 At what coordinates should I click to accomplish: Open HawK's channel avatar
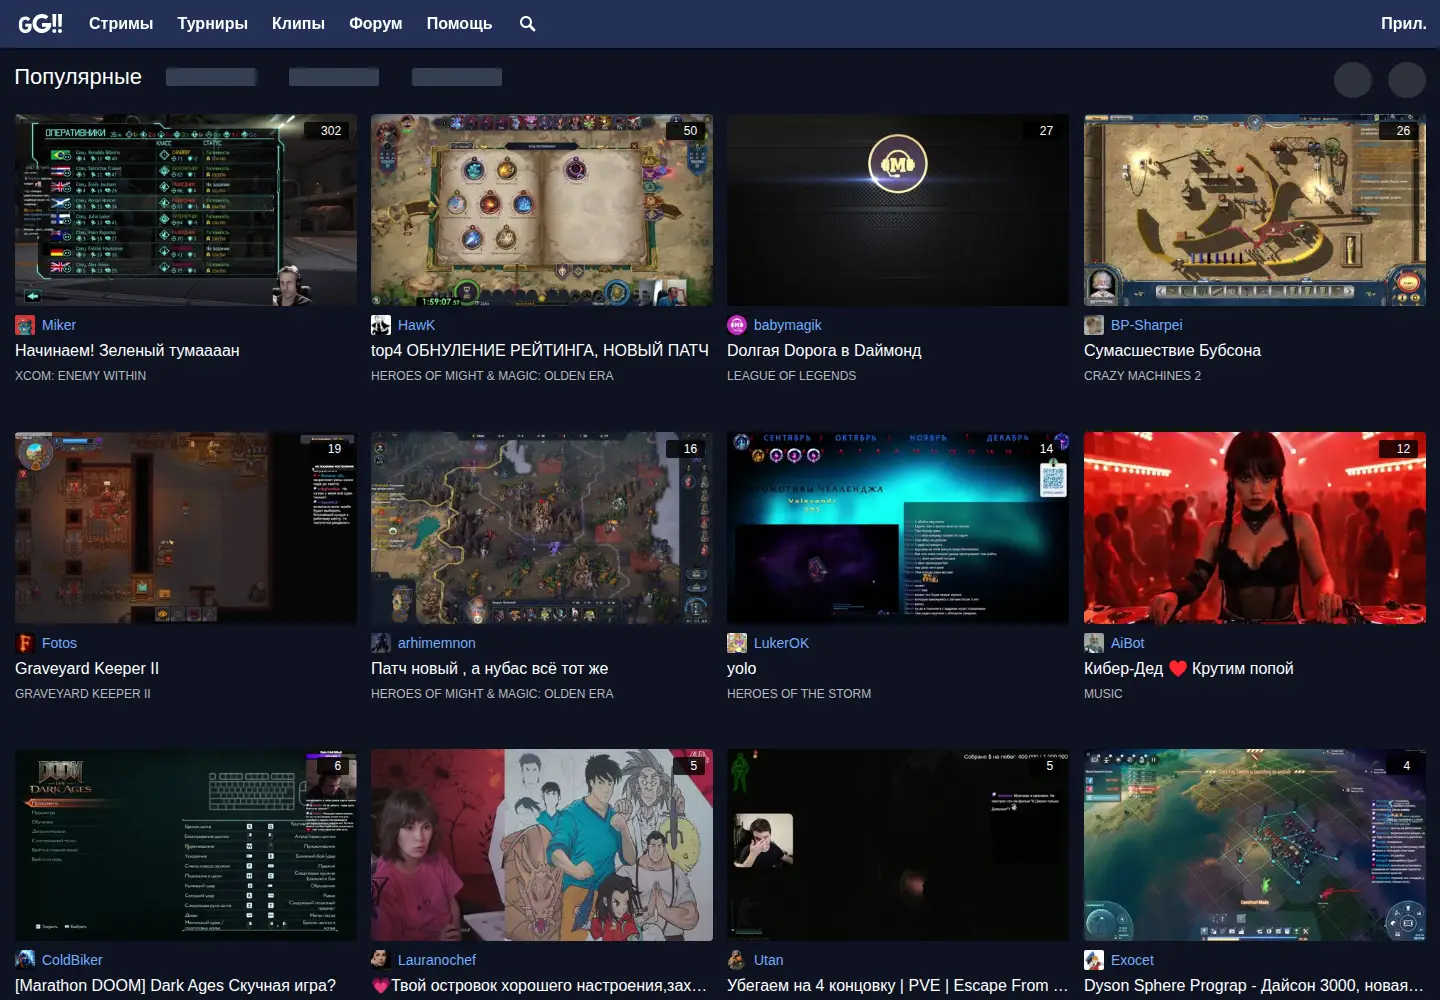click(x=381, y=325)
